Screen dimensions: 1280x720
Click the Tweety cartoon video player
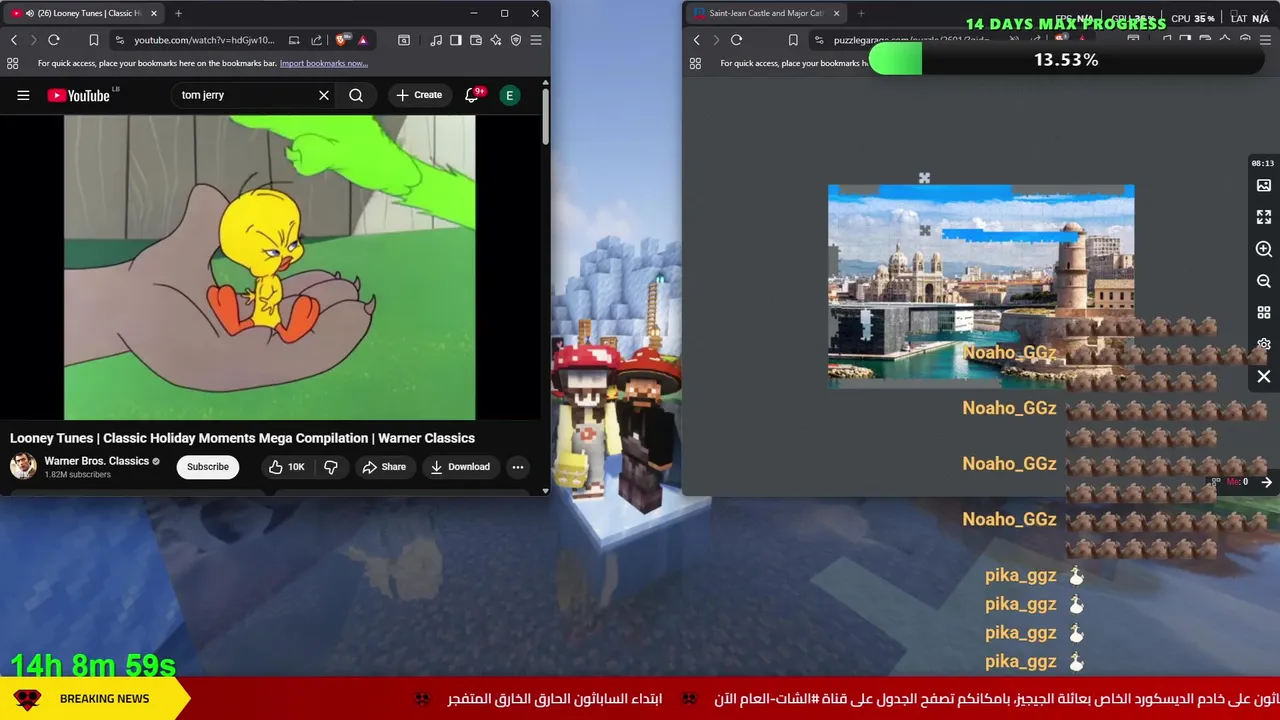coord(270,267)
